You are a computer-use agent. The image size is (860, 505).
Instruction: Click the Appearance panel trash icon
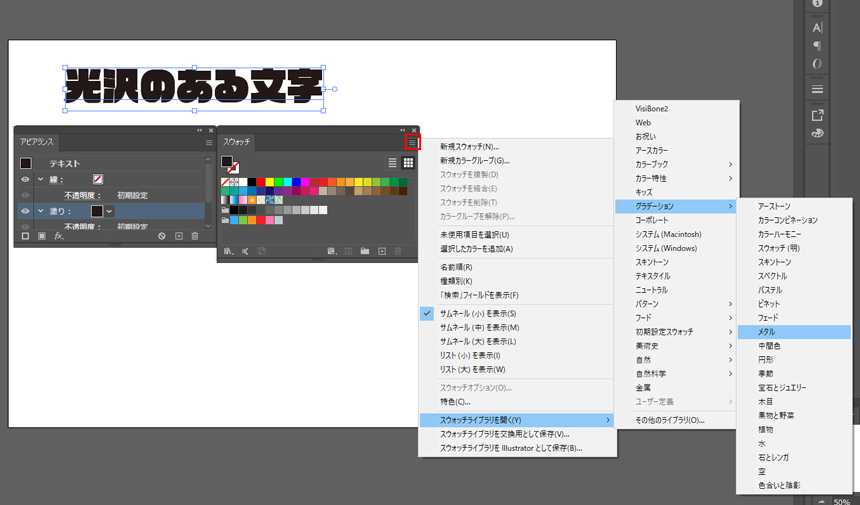point(195,236)
